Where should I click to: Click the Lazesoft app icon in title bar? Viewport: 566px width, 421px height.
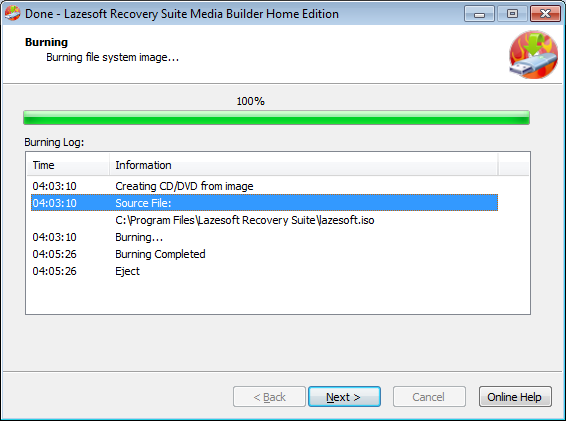tap(12, 13)
